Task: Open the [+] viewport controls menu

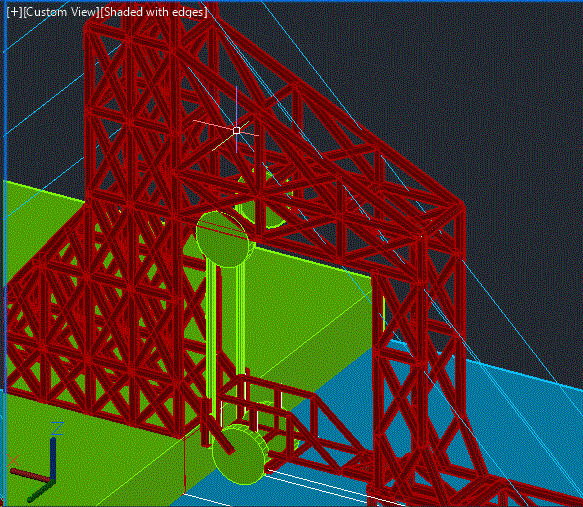Action: tap(15, 12)
